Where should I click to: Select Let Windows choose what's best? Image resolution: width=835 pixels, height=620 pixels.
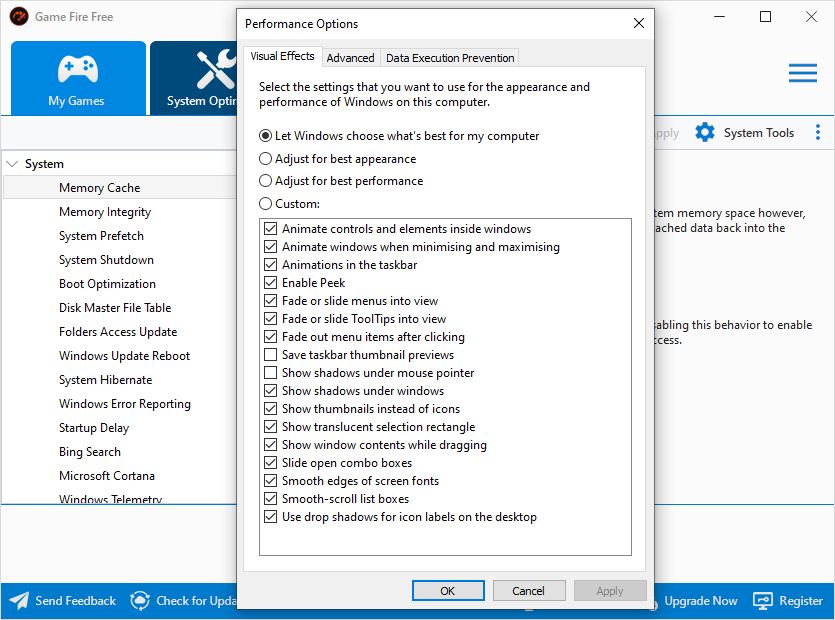(x=265, y=136)
